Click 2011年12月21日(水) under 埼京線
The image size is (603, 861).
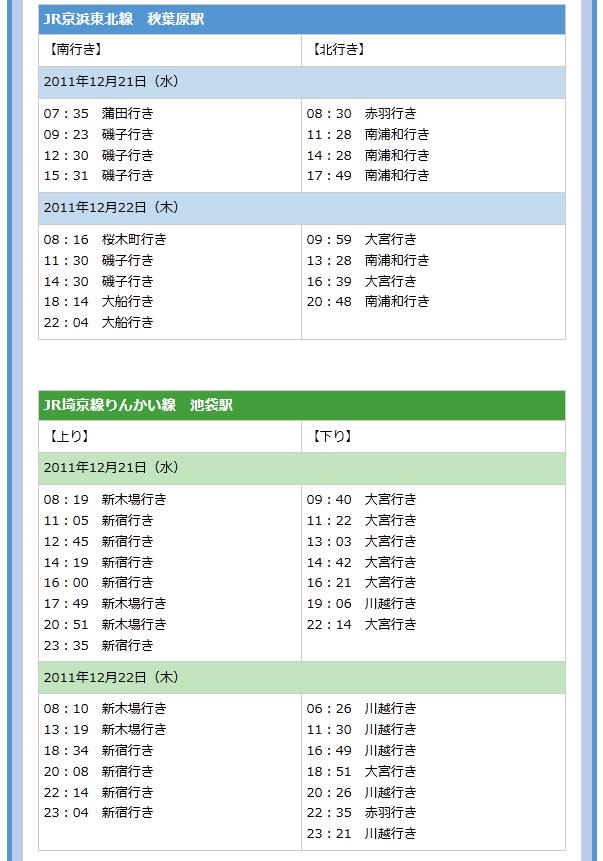click(302, 468)
